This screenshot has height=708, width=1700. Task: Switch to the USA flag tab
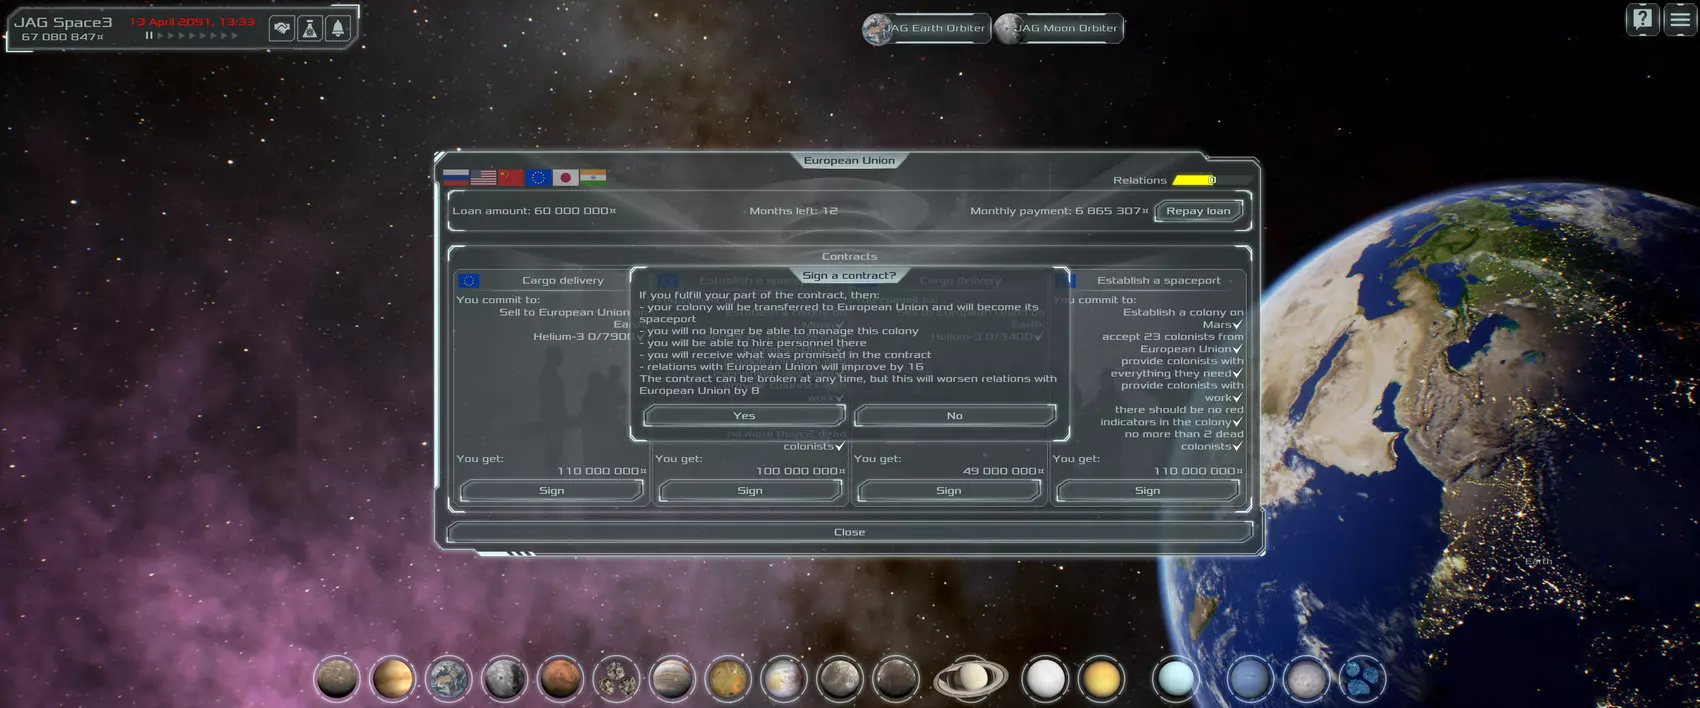(483, 177)
